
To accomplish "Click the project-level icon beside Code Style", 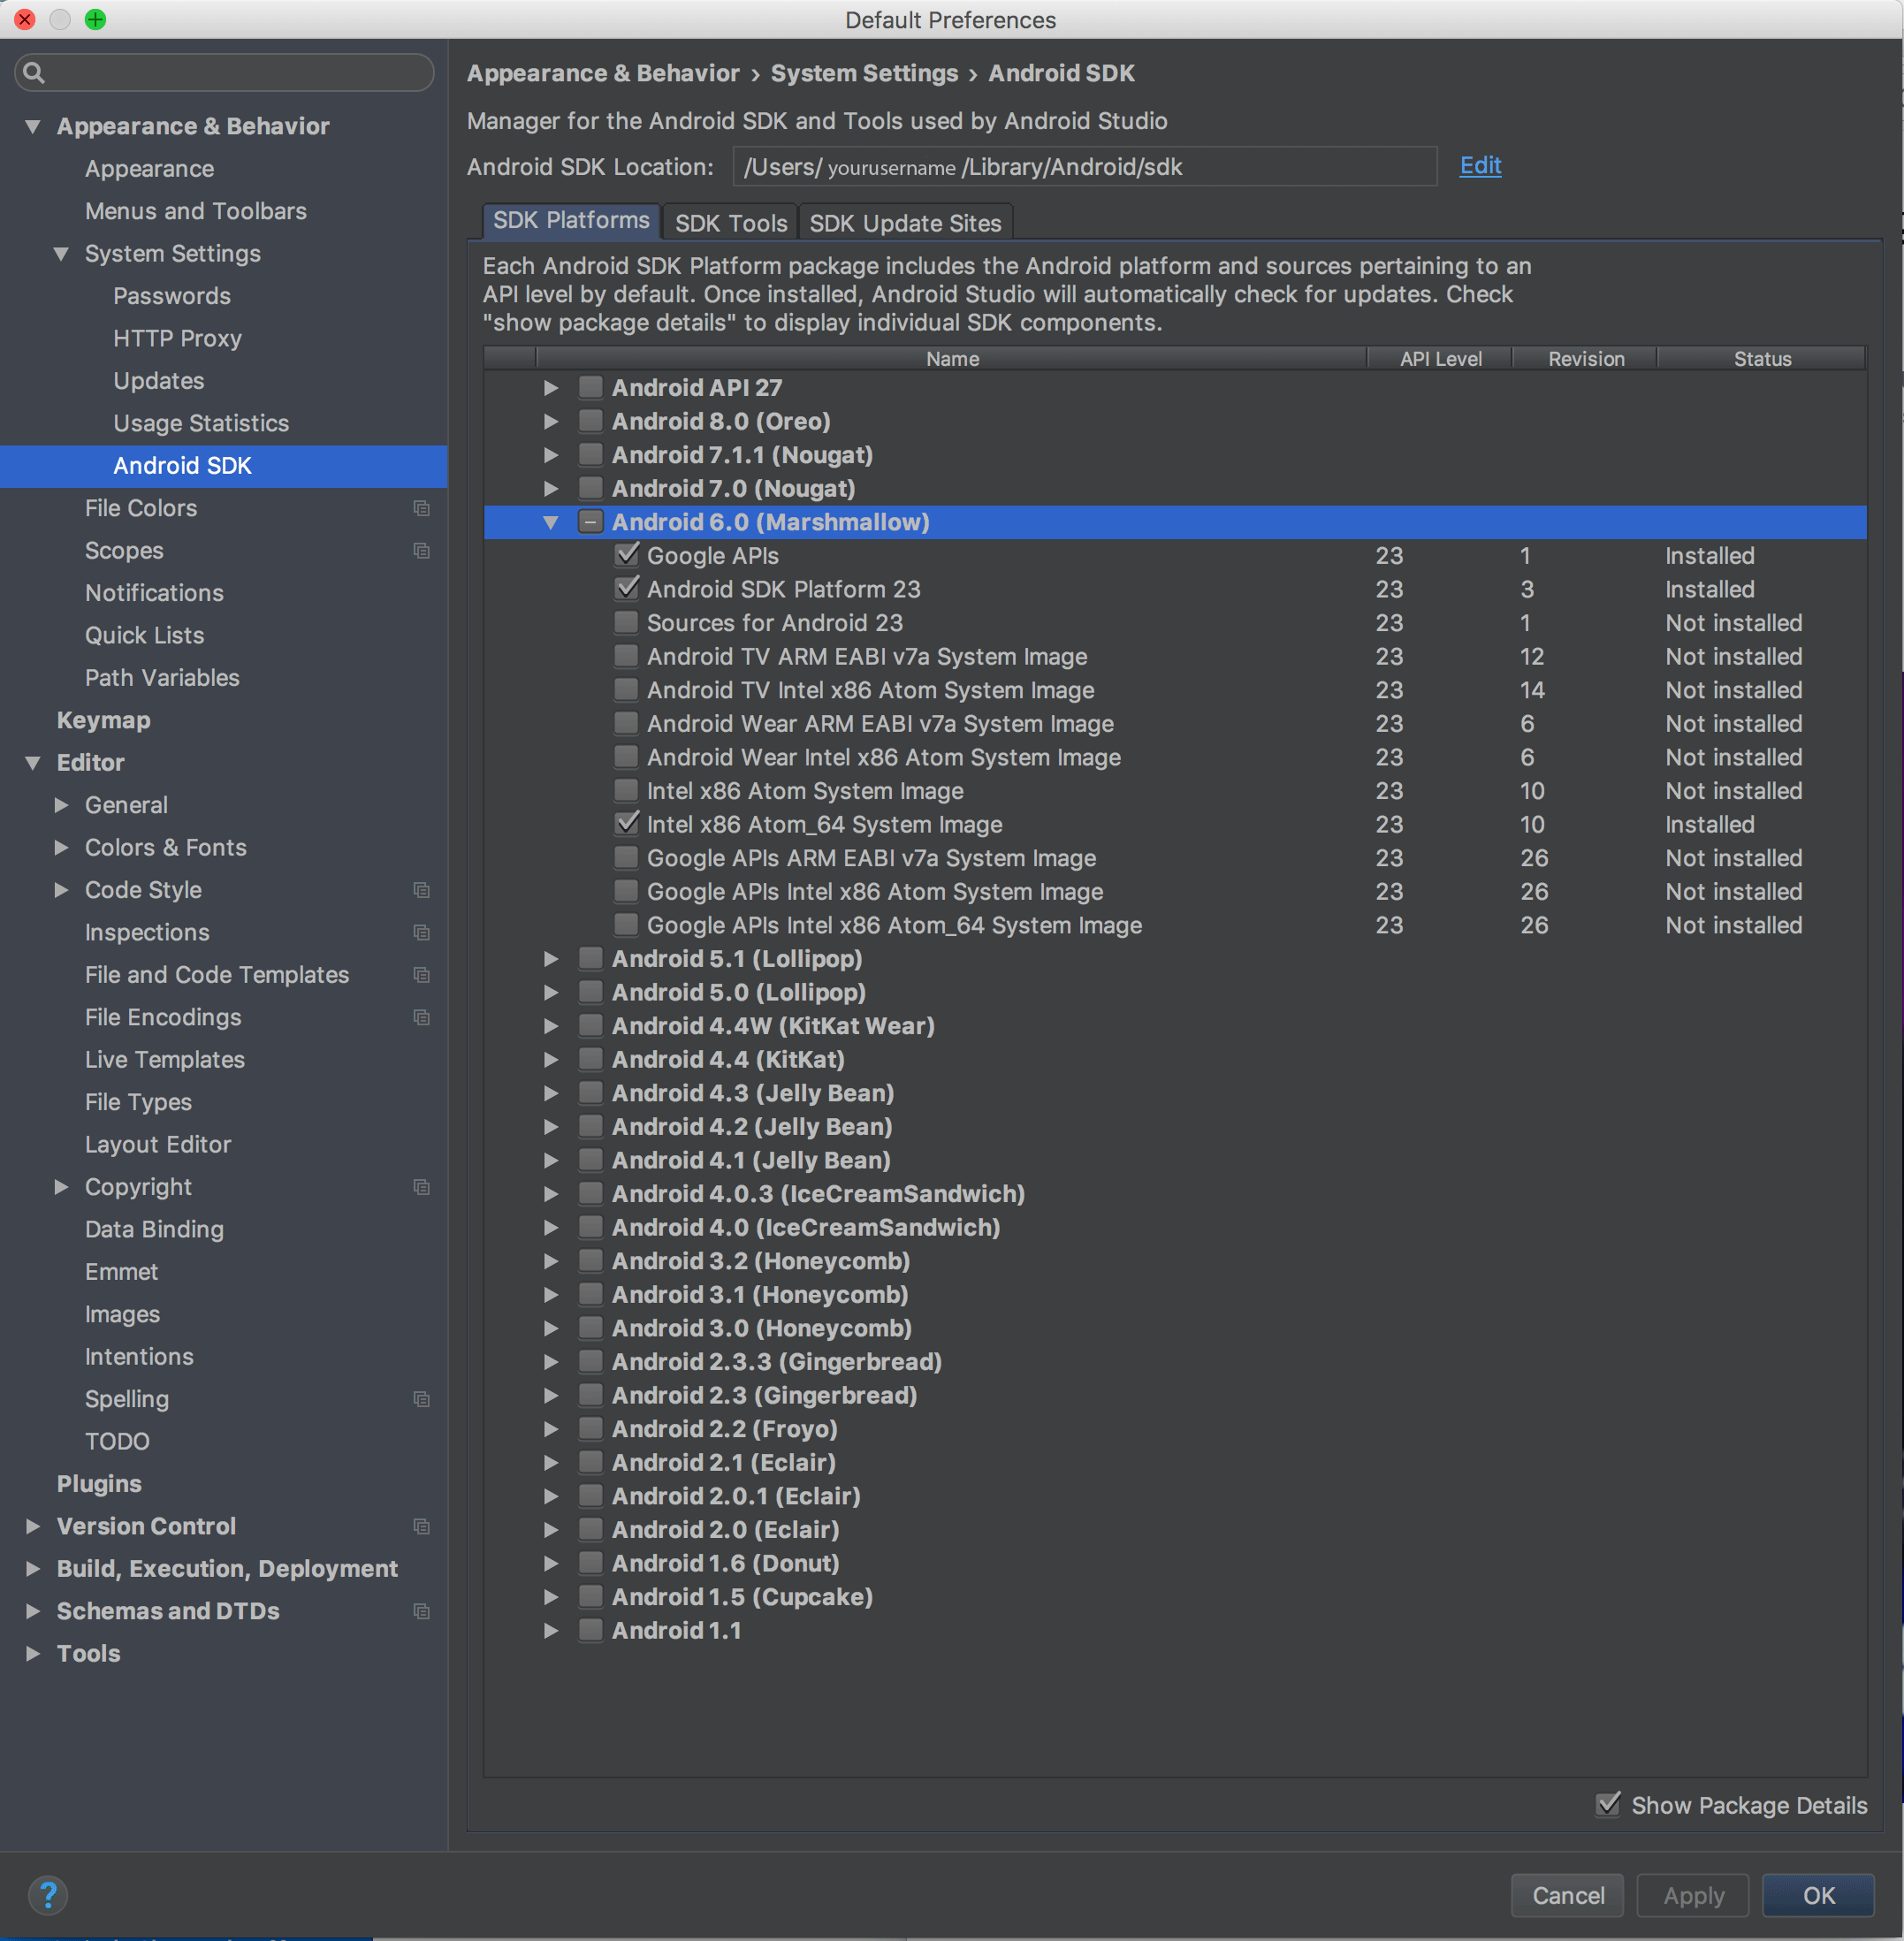I will pyautogui.click(x=421, y=890).
